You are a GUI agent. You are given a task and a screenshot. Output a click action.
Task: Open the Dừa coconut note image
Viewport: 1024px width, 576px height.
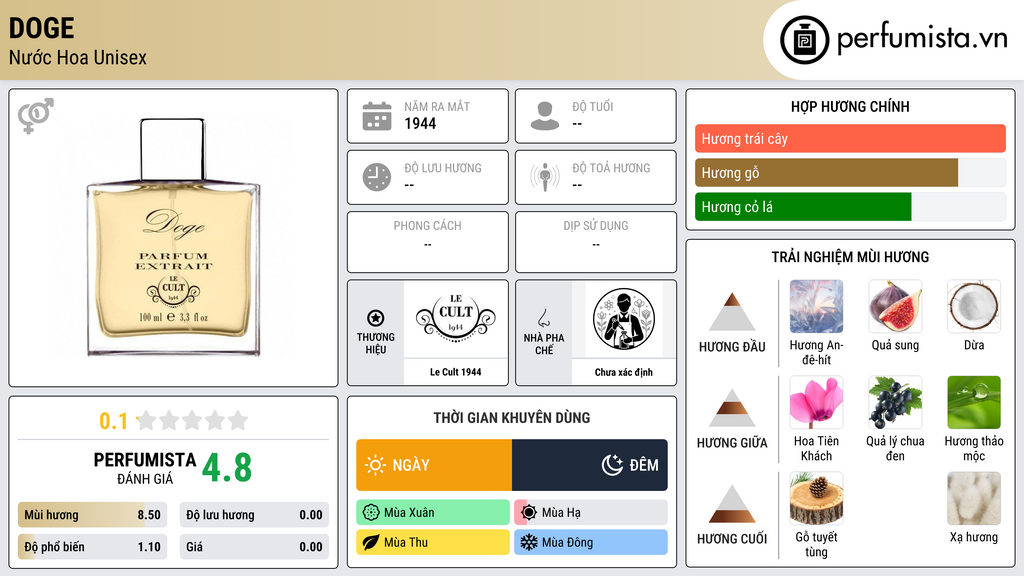click(x=974, y=307)
